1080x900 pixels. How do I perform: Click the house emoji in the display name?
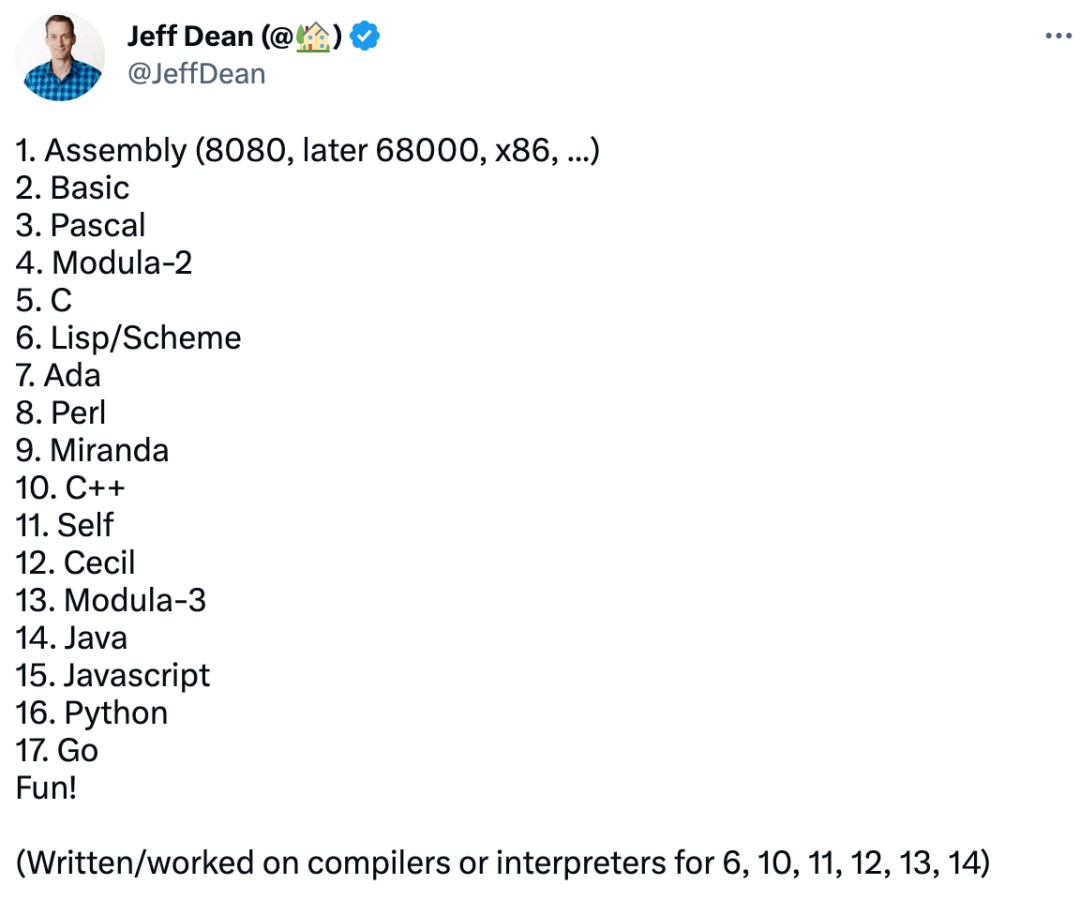point(313,36)
